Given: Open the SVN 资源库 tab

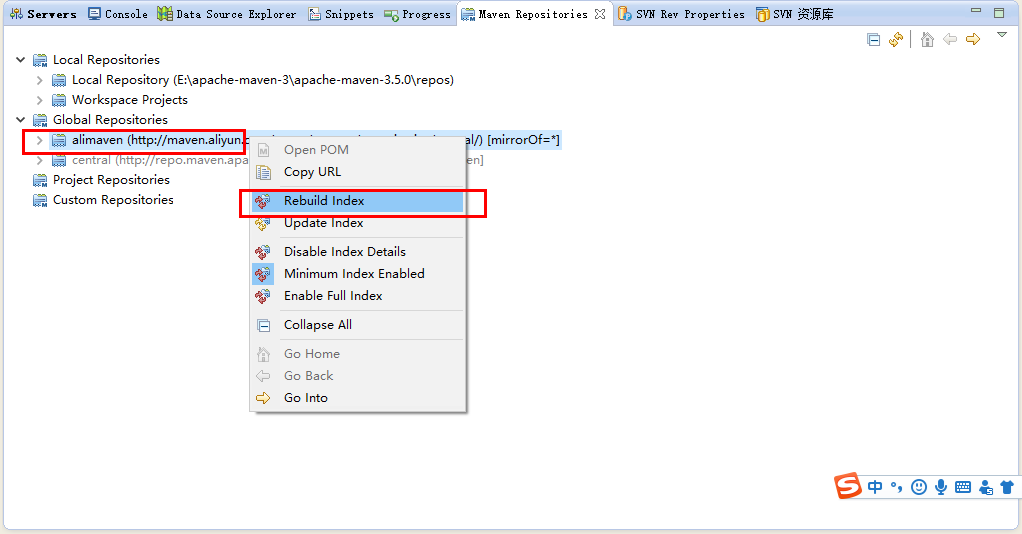Looking at the screenshot, I should [795, 14].
